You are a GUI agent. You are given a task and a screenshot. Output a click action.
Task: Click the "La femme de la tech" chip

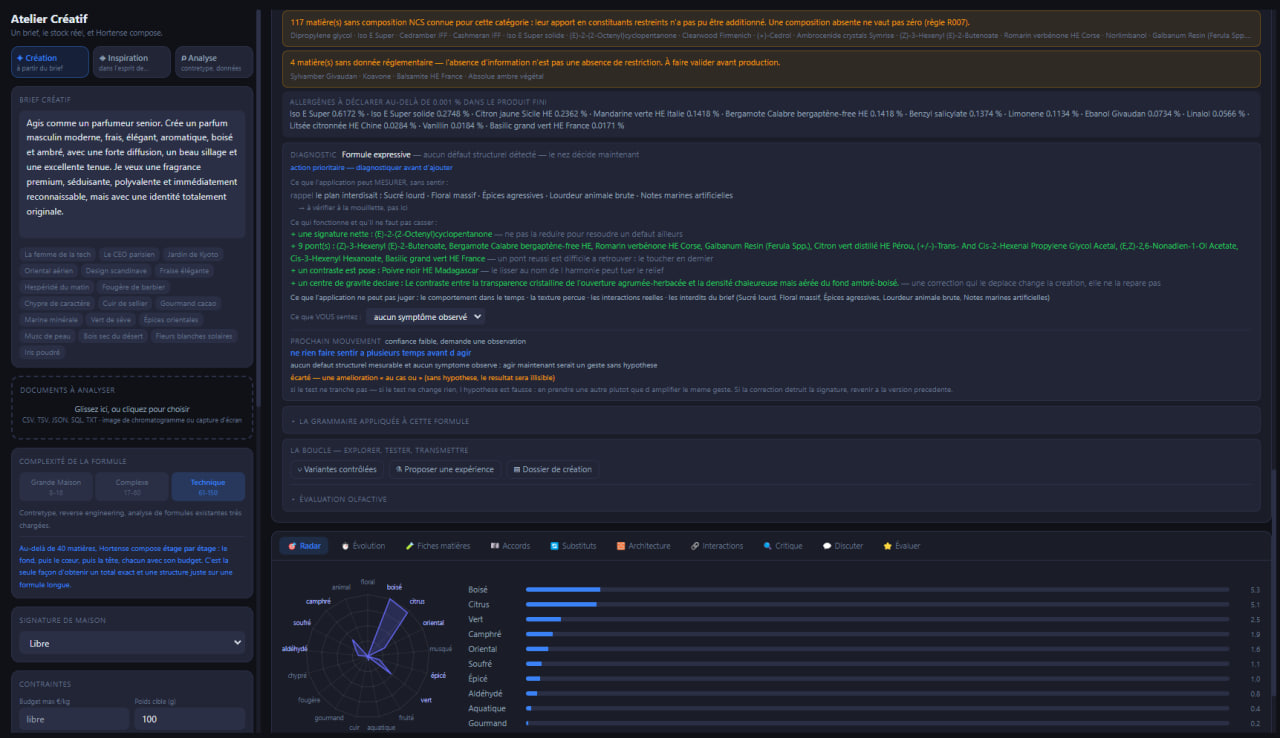tap(56, 254)
